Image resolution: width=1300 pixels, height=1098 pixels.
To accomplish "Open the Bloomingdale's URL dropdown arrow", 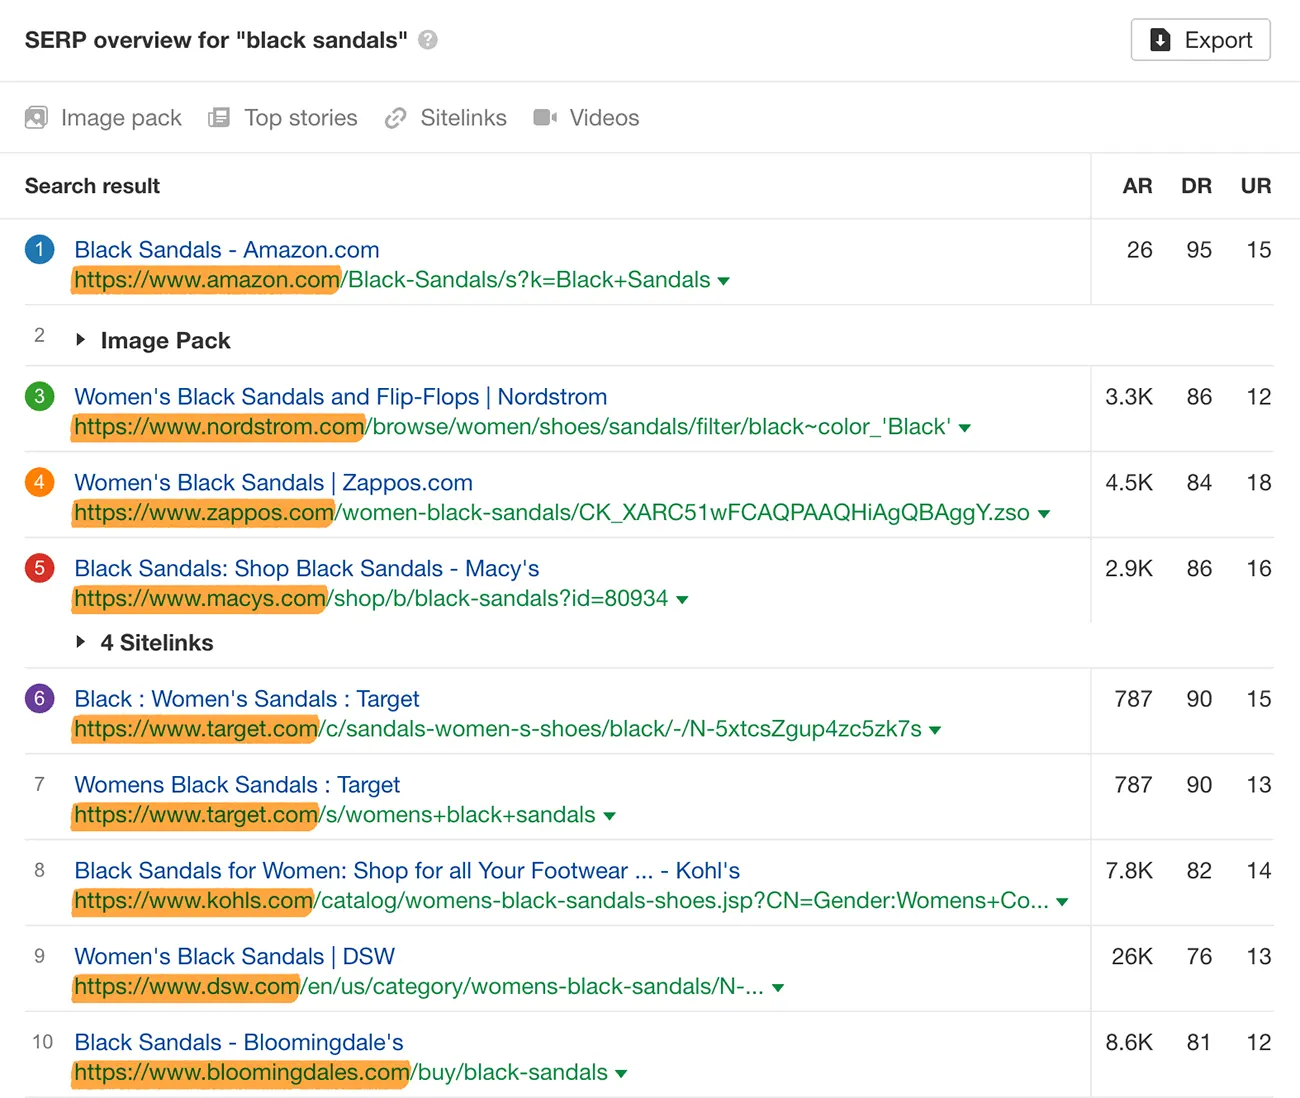I will [621, 1074].
